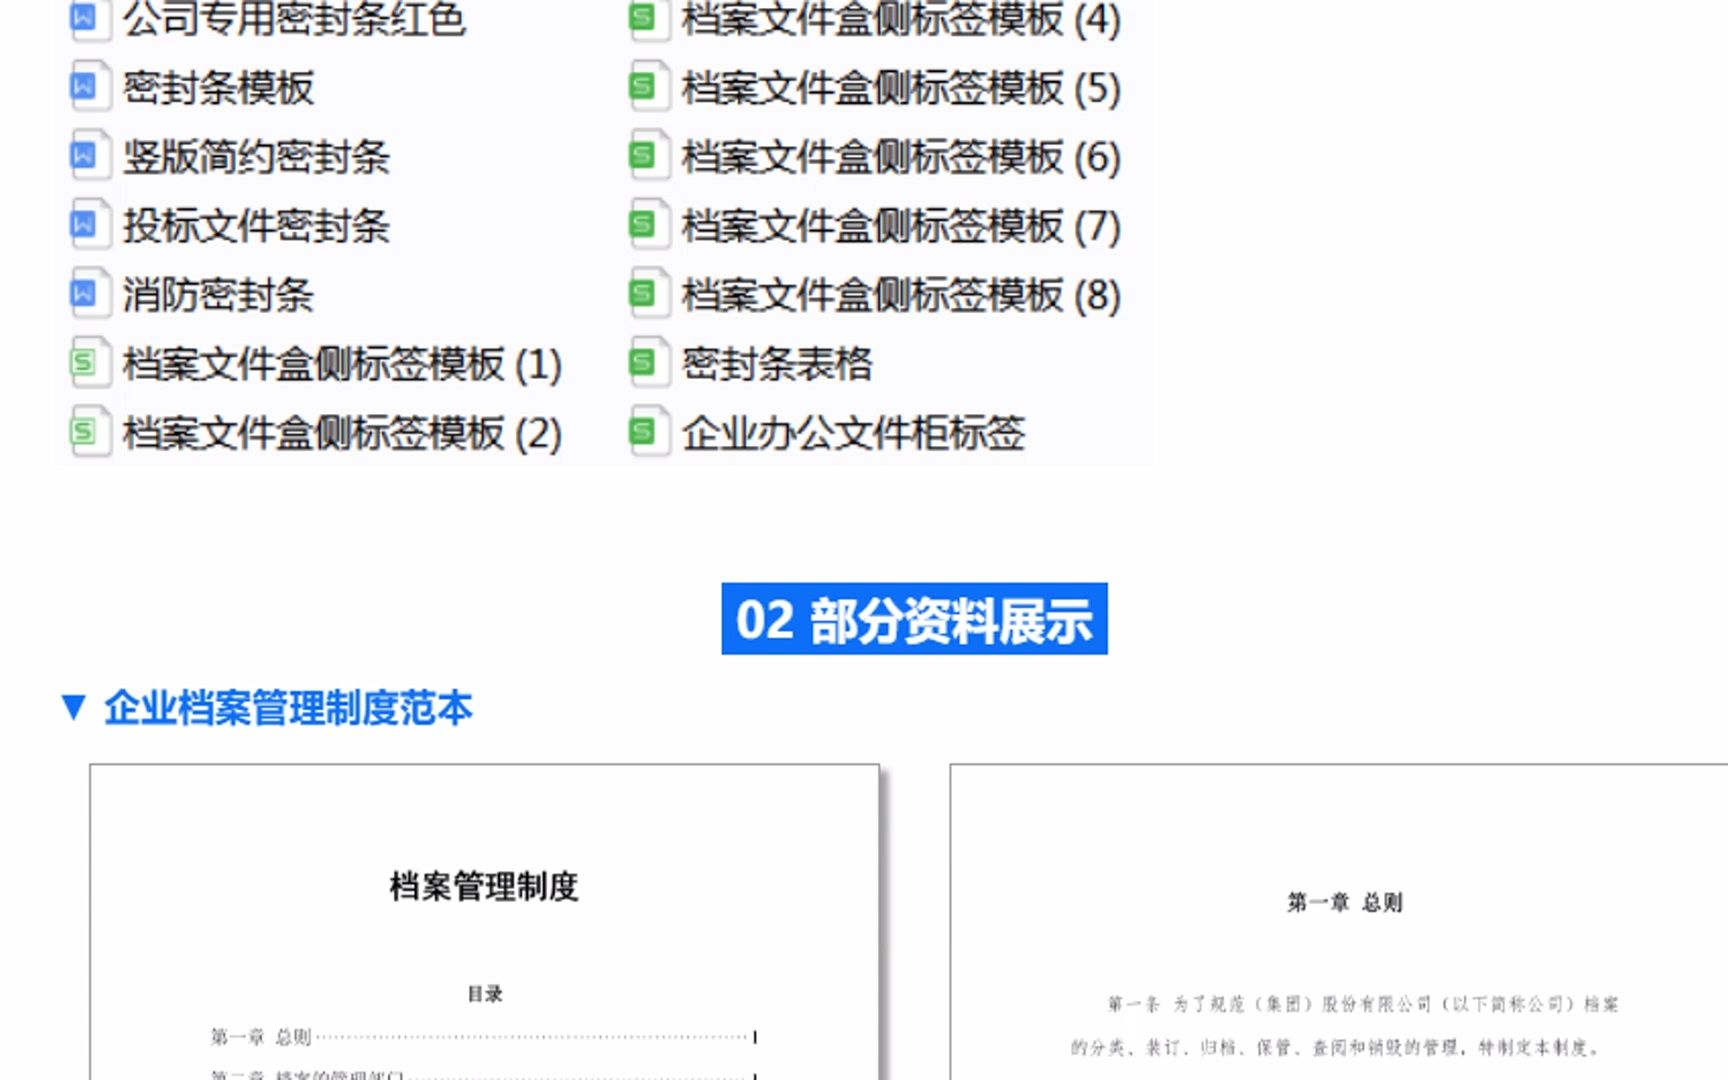The image size is (1728, 1080).
Task: Click spreadsheet icon beside 档案文件盒侧标签模板 (6)
Action: tap(648, 157)
